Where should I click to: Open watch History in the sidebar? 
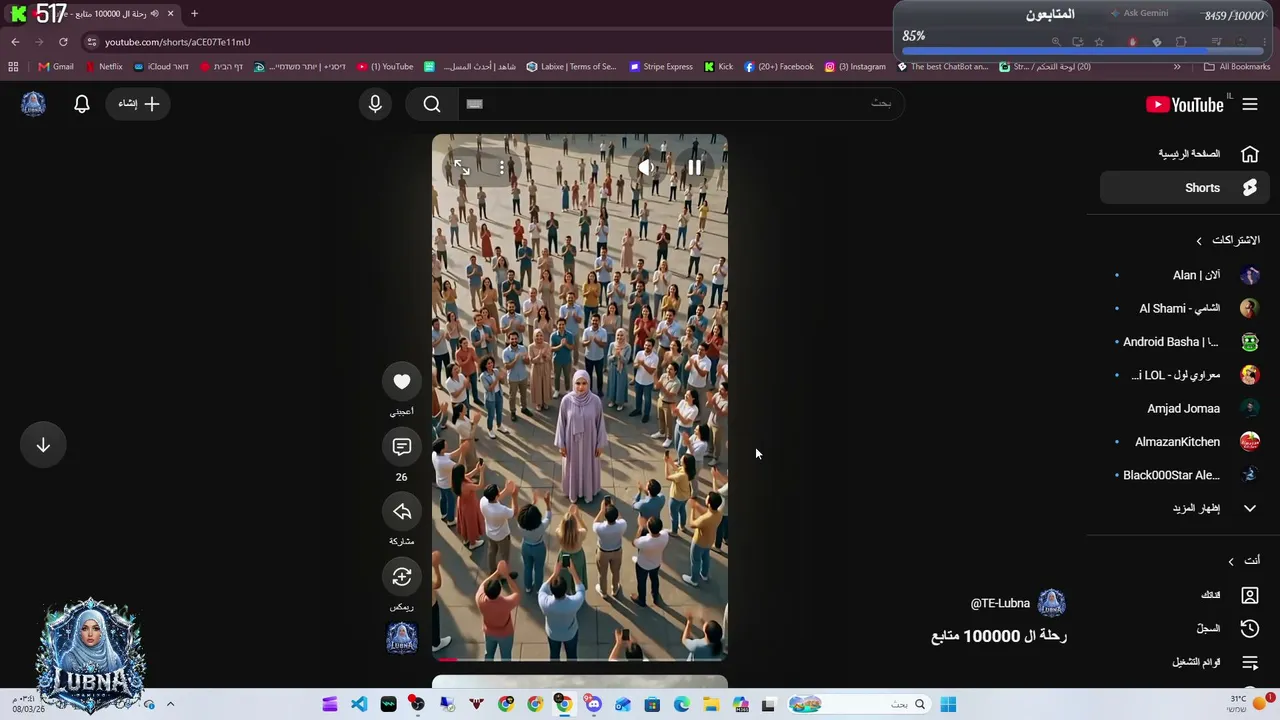(x=1185, y=628)
